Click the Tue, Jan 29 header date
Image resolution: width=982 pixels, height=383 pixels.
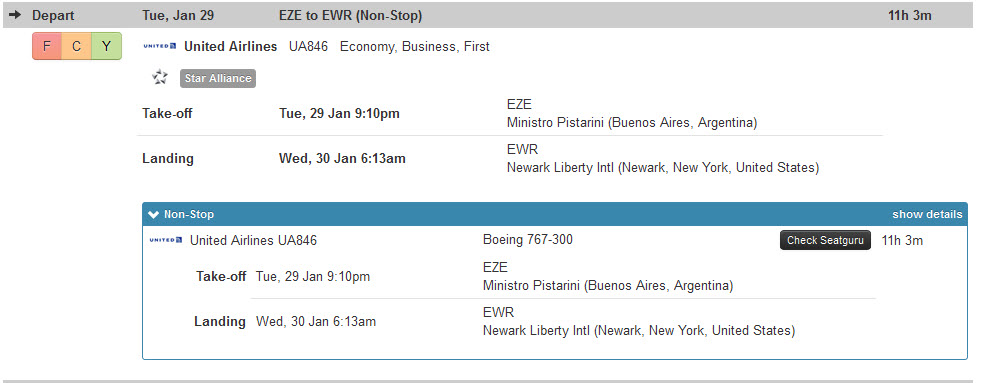[x=178, y=16]
